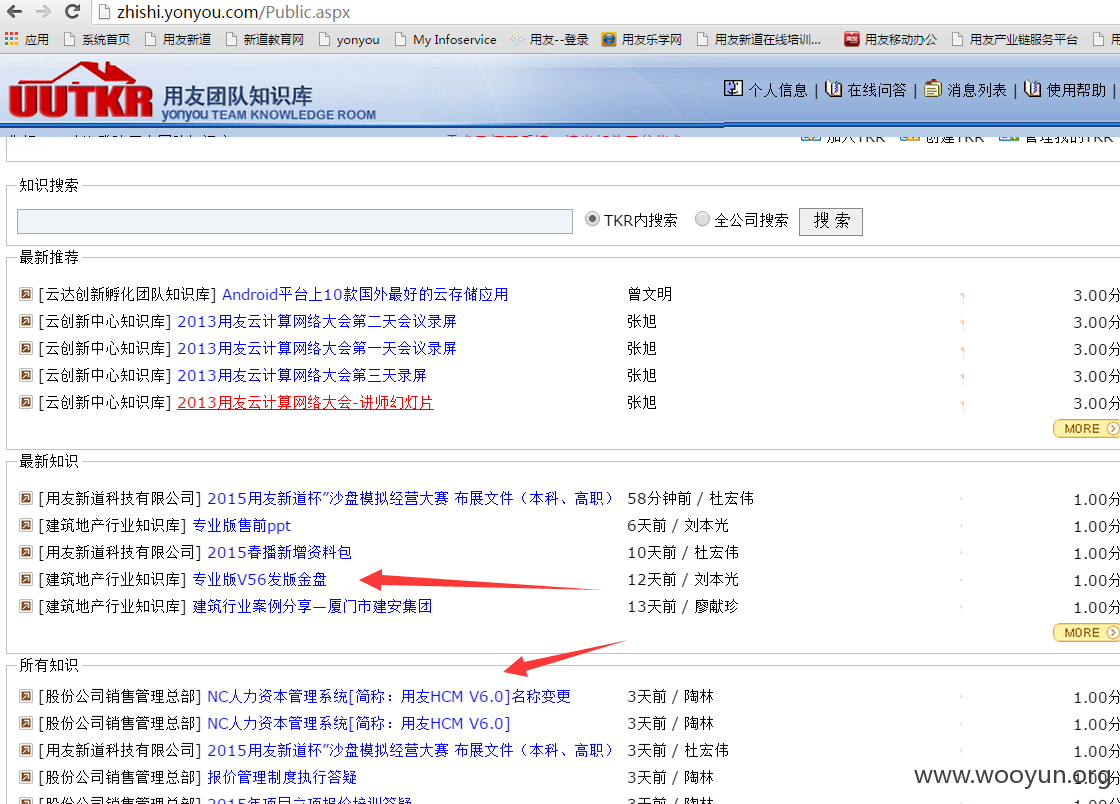
Task: Open the 用友产业链服务平台 bookmark
Action: coord(1014,39)
